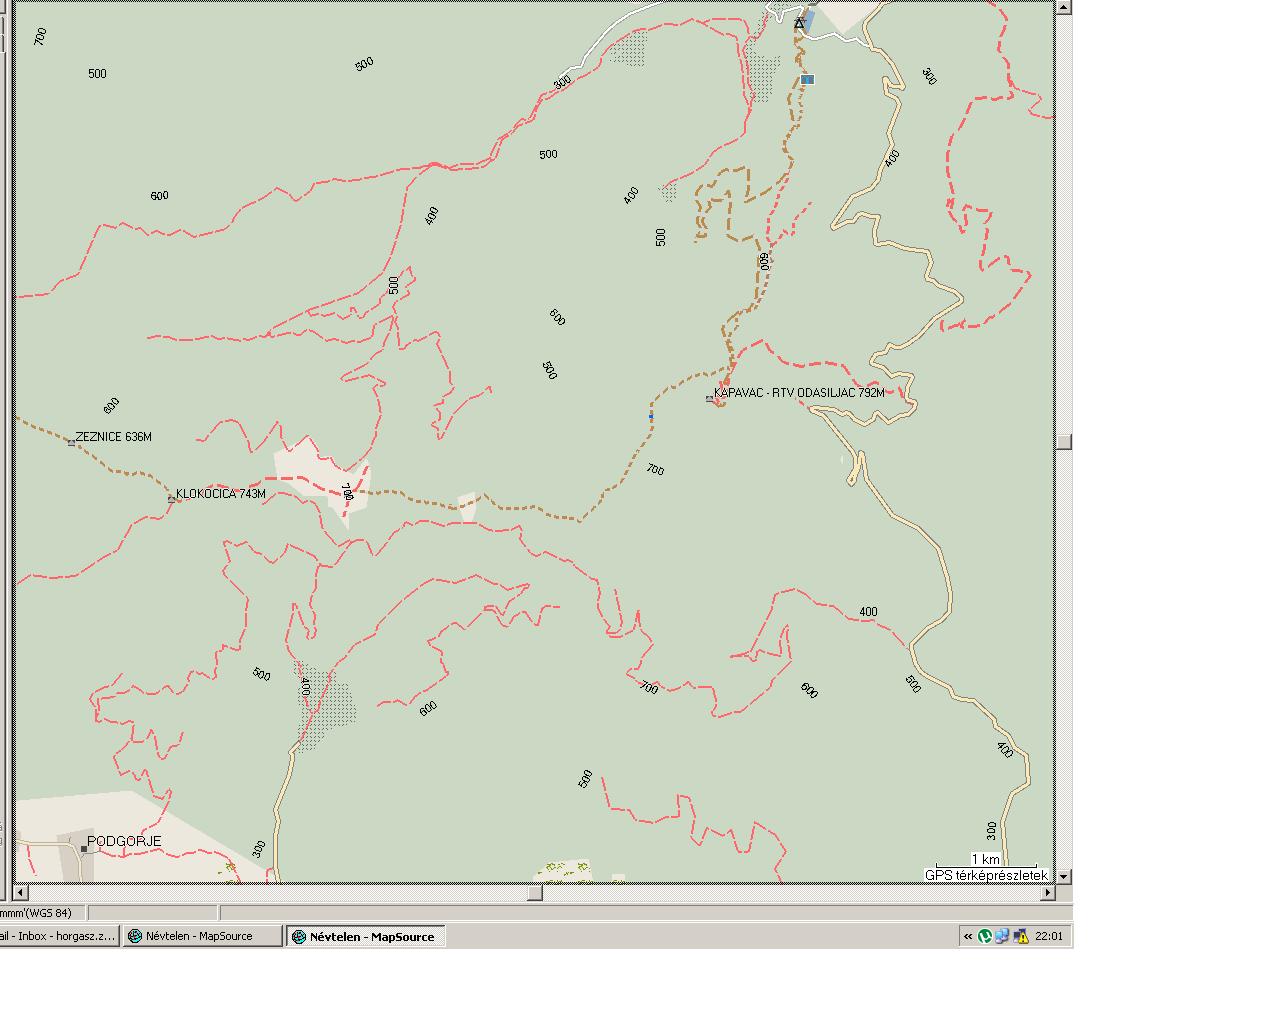Click the 700 contour label near Klokocica clearing
The height and width of the screenshot is (1024, 1280).
point(347,491)
